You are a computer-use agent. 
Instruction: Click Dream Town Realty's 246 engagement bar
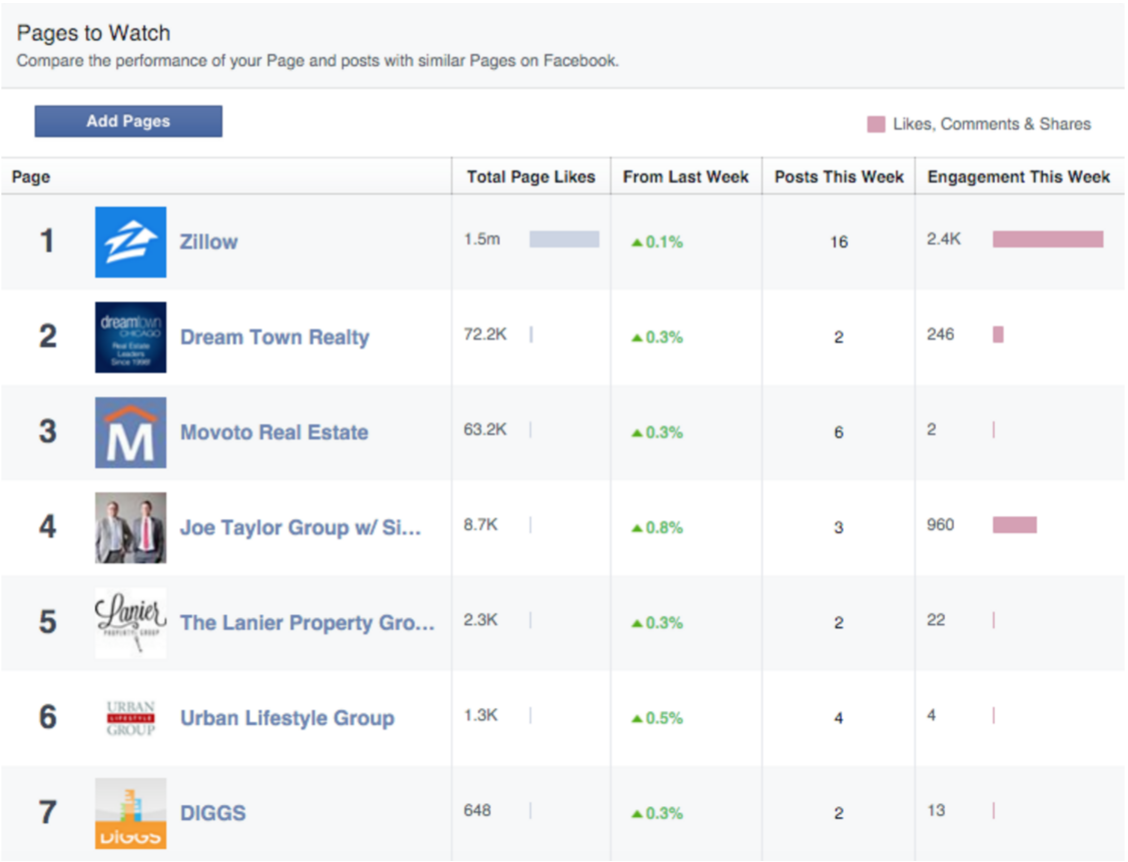(998, 334)
